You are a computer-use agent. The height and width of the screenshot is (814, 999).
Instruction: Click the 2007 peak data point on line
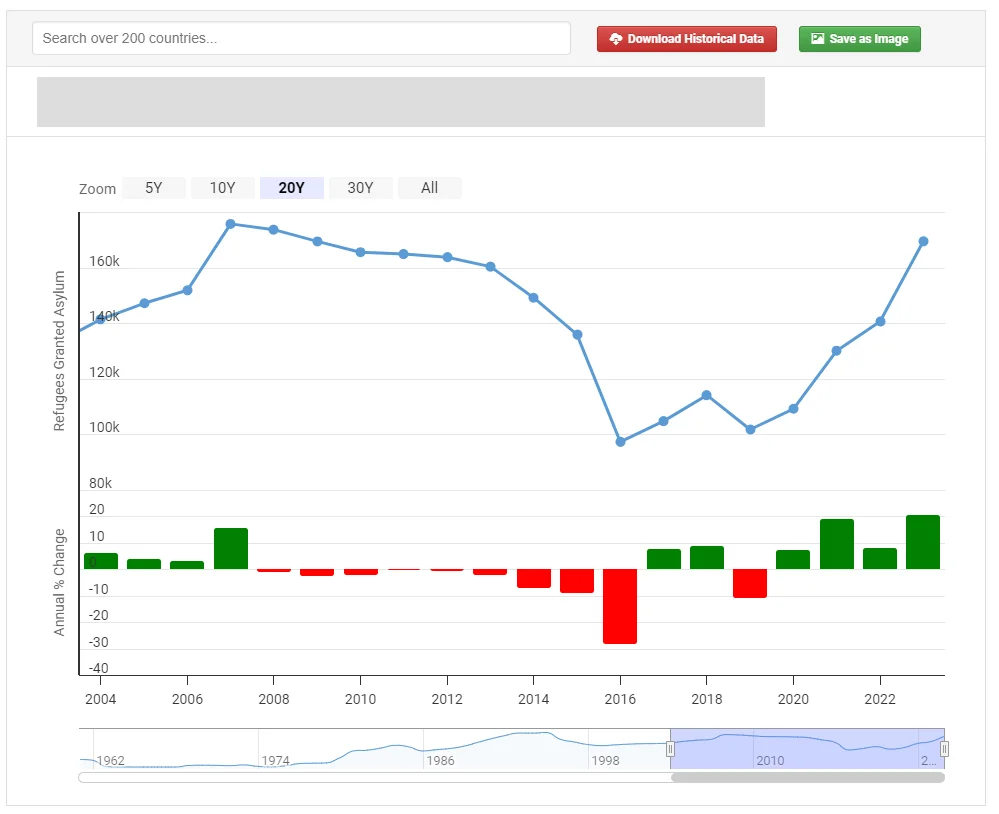click(230, 224)
